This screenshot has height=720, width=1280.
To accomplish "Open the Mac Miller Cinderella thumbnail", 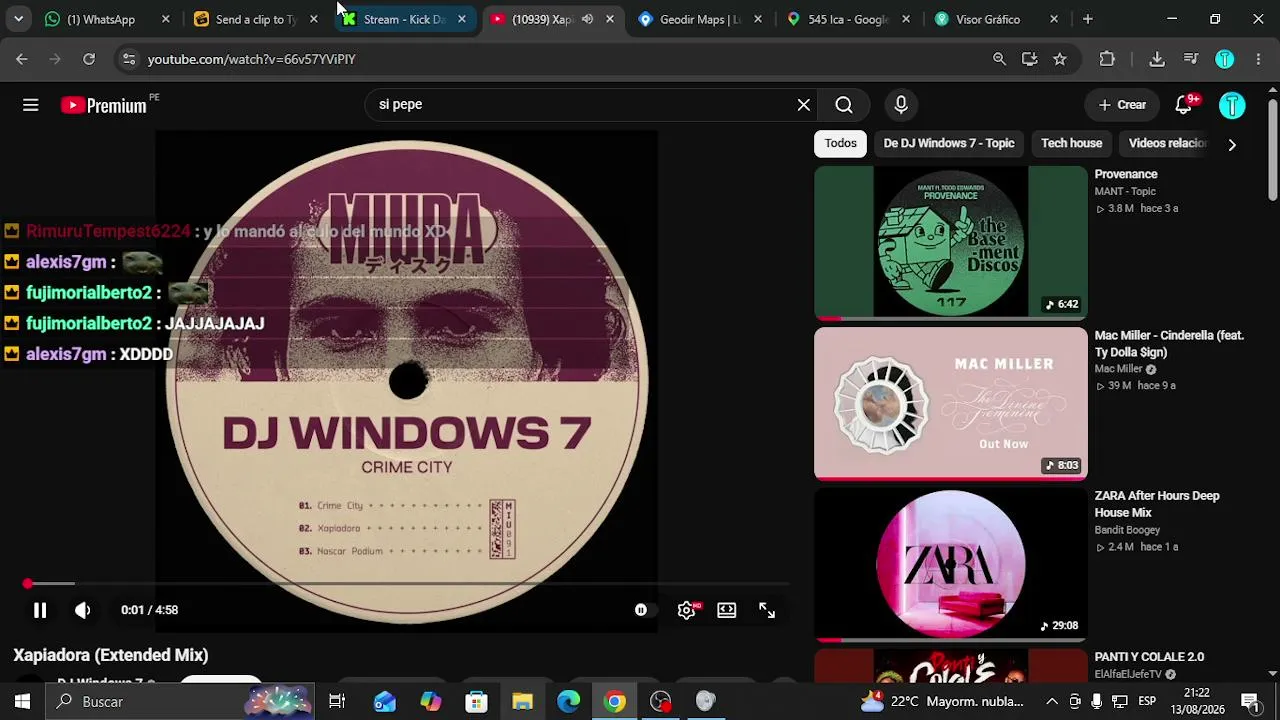I will tap(950, 404).
